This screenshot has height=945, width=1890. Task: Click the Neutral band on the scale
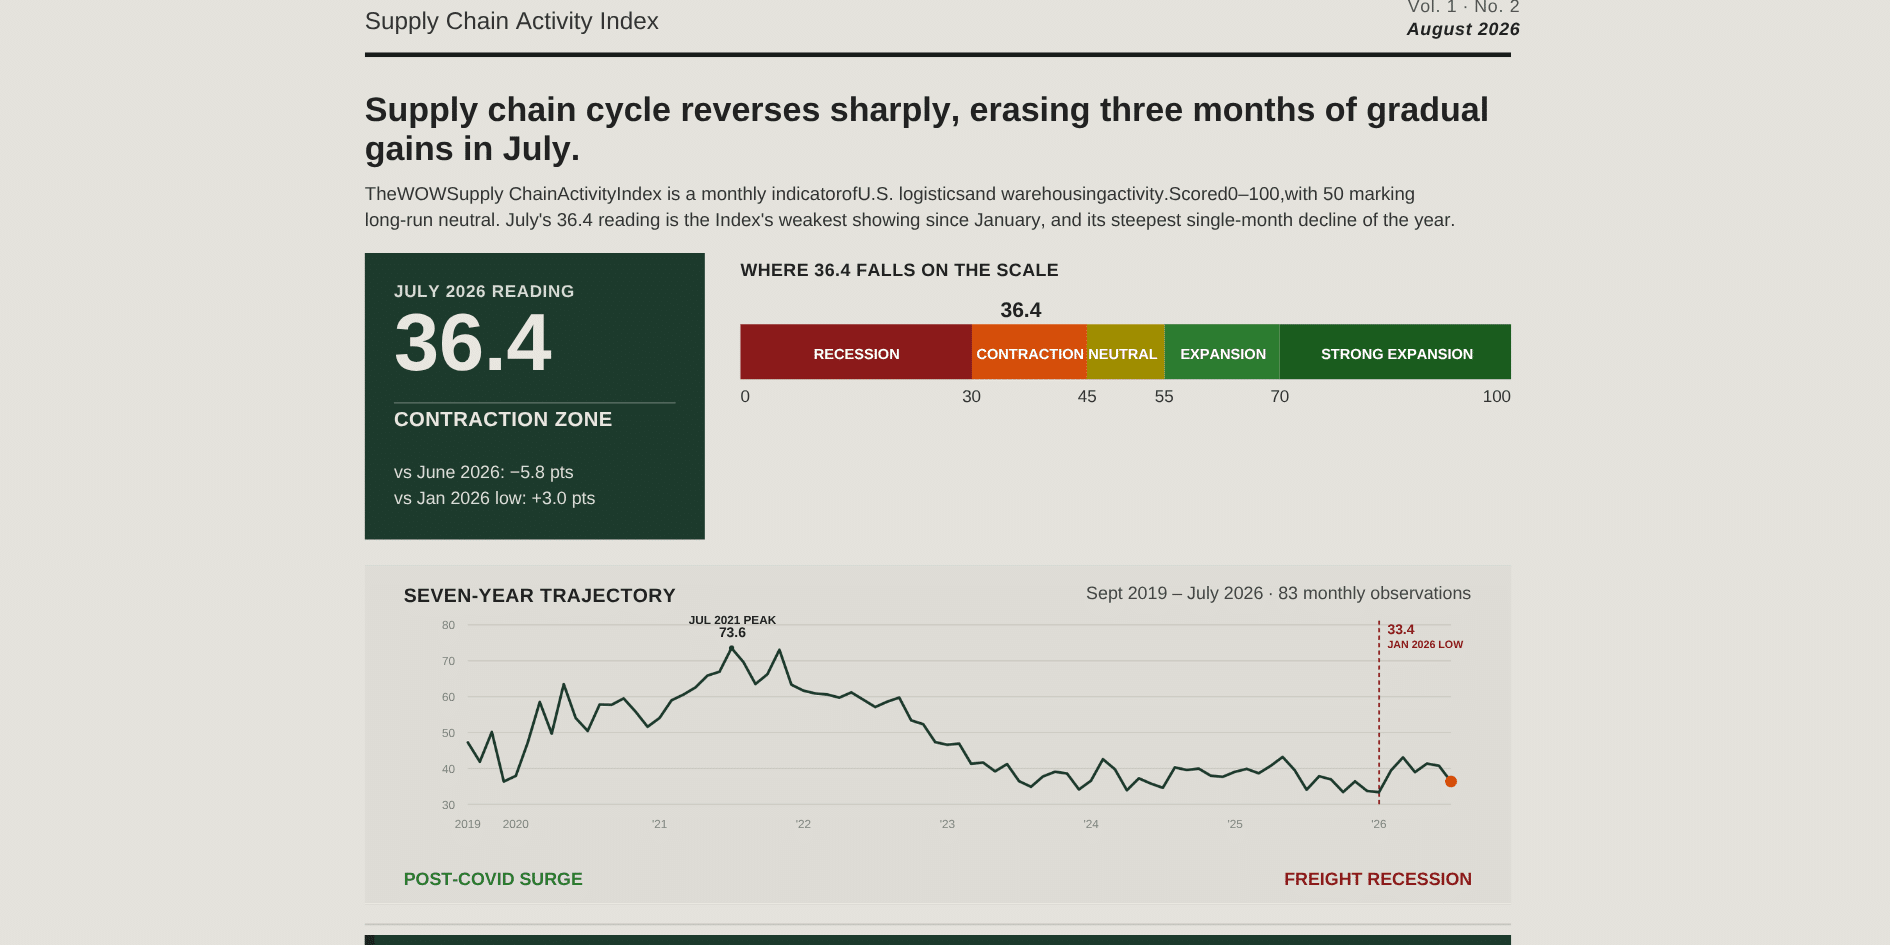point(1125,352)
